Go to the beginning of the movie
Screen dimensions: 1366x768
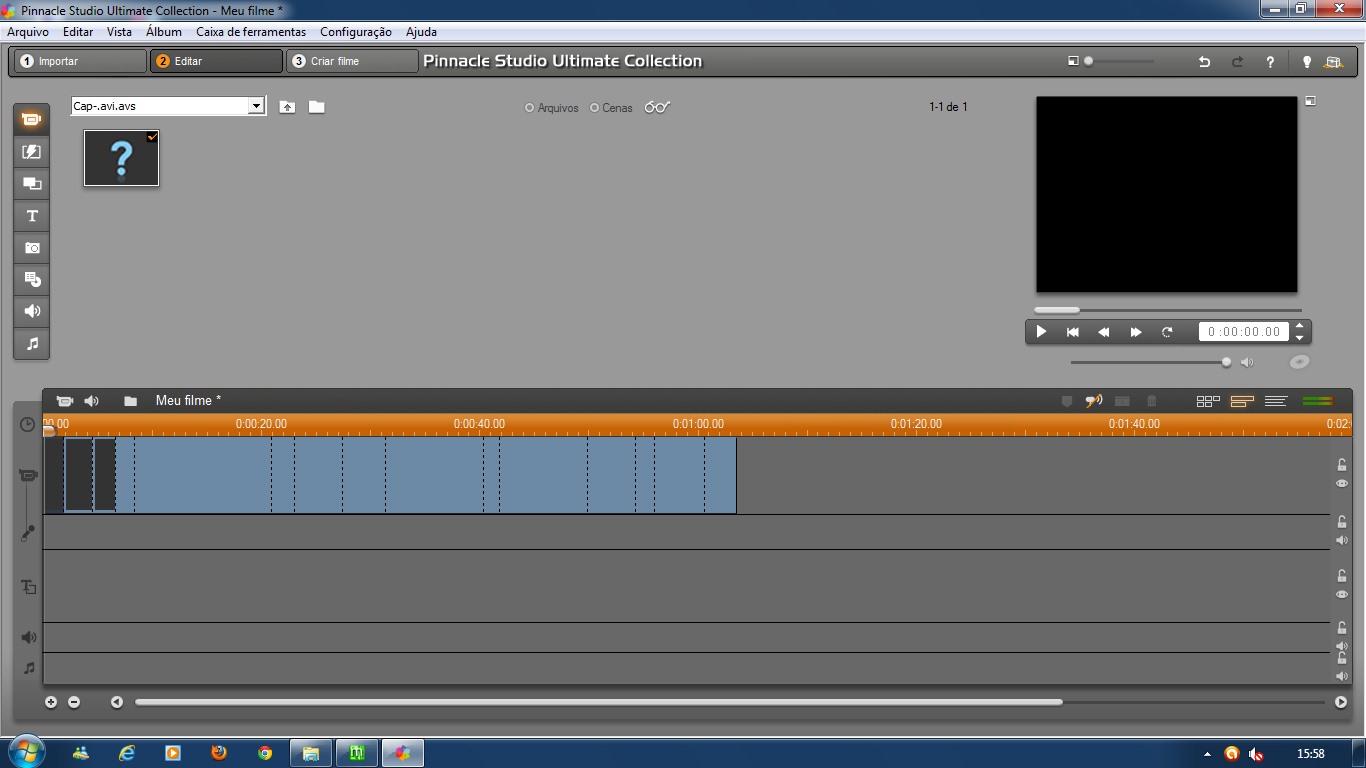tap(1072, 332)
